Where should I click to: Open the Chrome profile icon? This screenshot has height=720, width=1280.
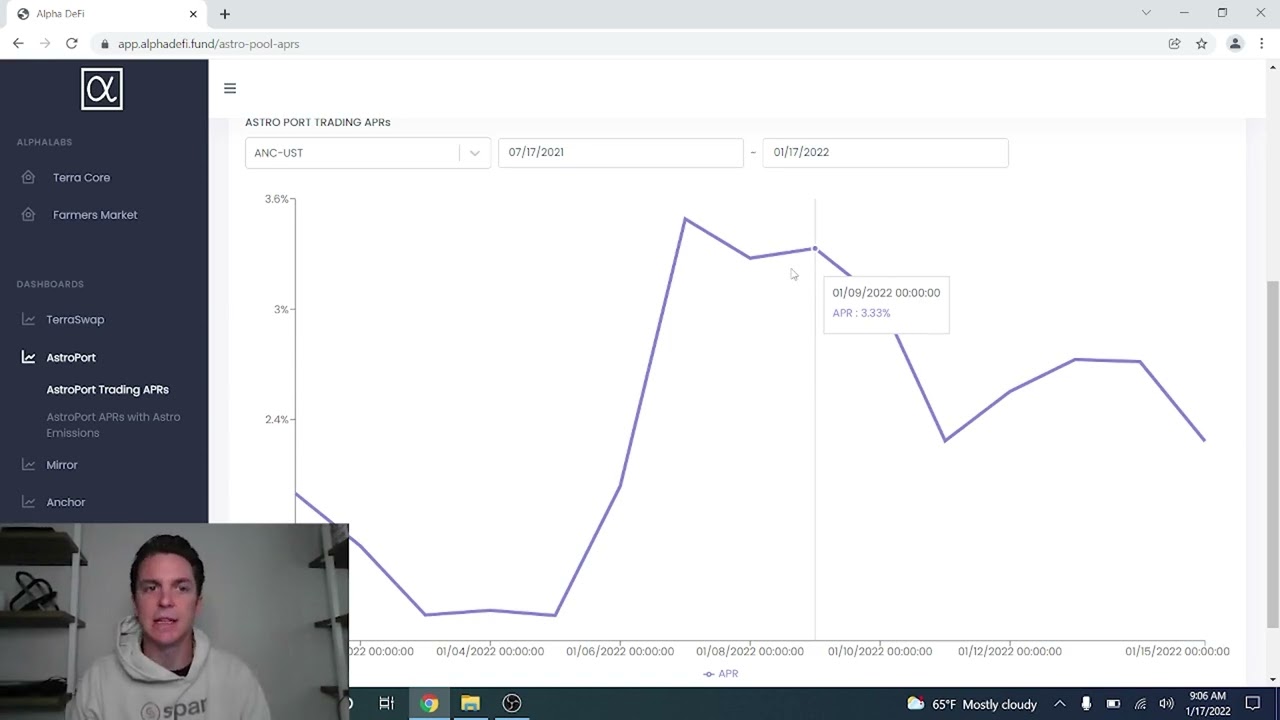[x=1235, y=43]
